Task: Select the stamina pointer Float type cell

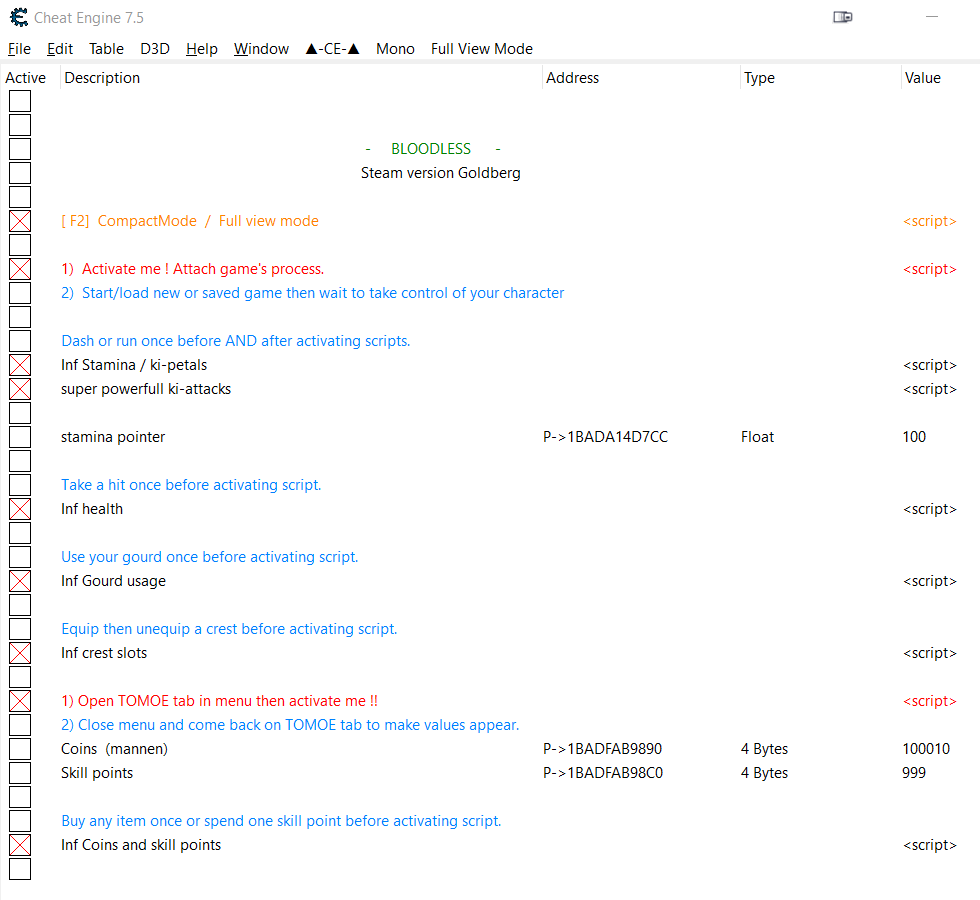Action: [x=757, y=437]
